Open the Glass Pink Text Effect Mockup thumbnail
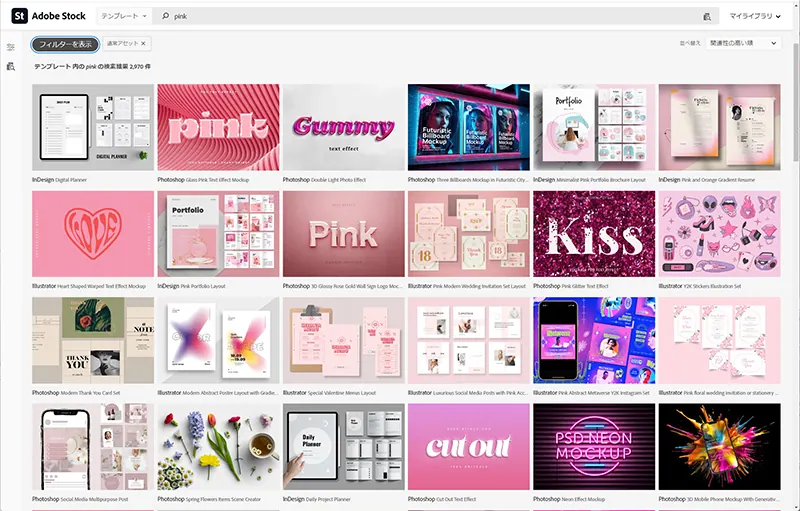This screenshot has height=511, width=800. point(218,127)
